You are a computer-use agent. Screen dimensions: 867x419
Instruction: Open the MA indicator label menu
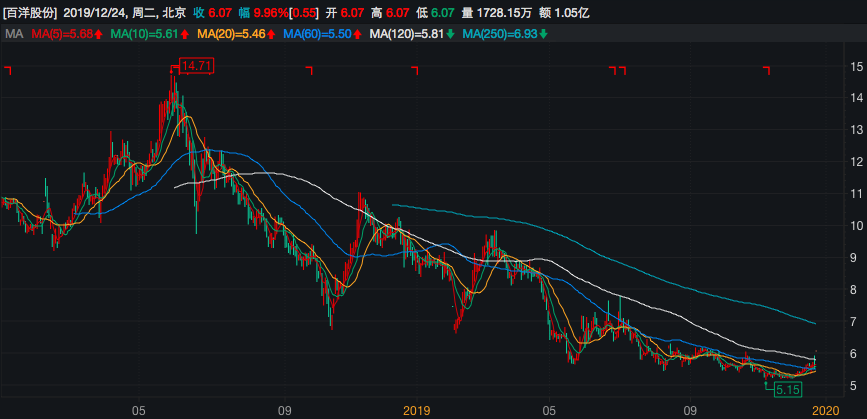point(14,35)
